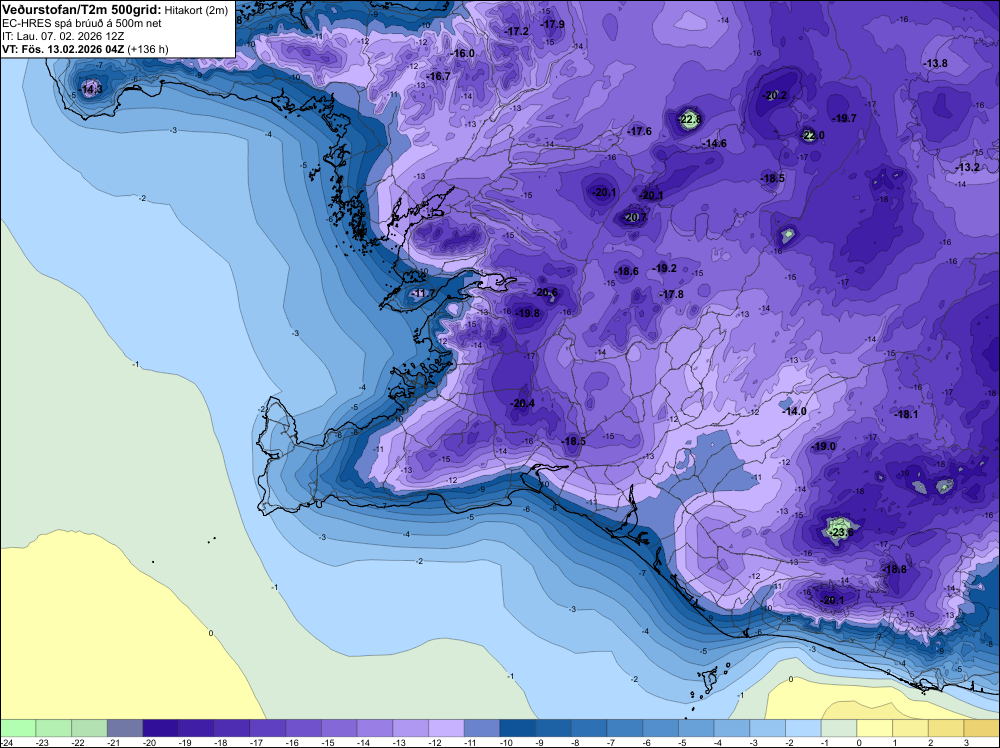Click the -20.6 temperature label
This screenshot has height=748, width=1000.
tap(545, 293)
